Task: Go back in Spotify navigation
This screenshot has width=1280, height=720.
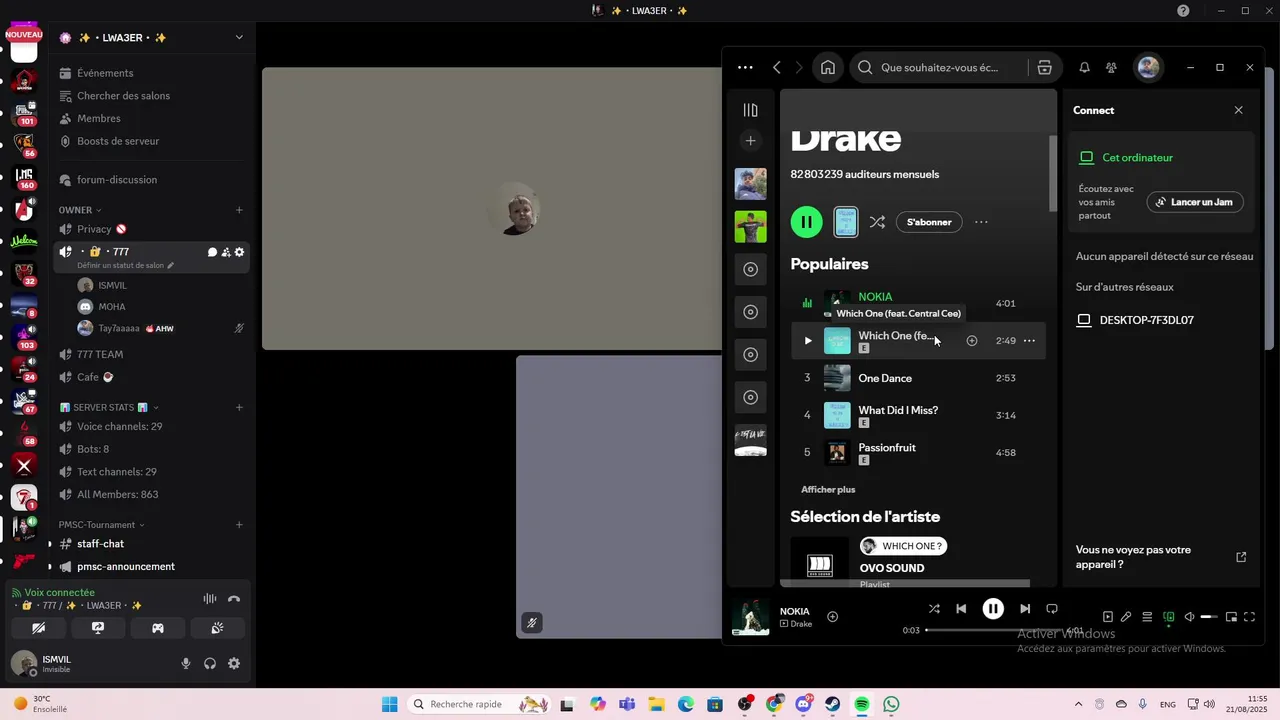Action: pos(777,68)
